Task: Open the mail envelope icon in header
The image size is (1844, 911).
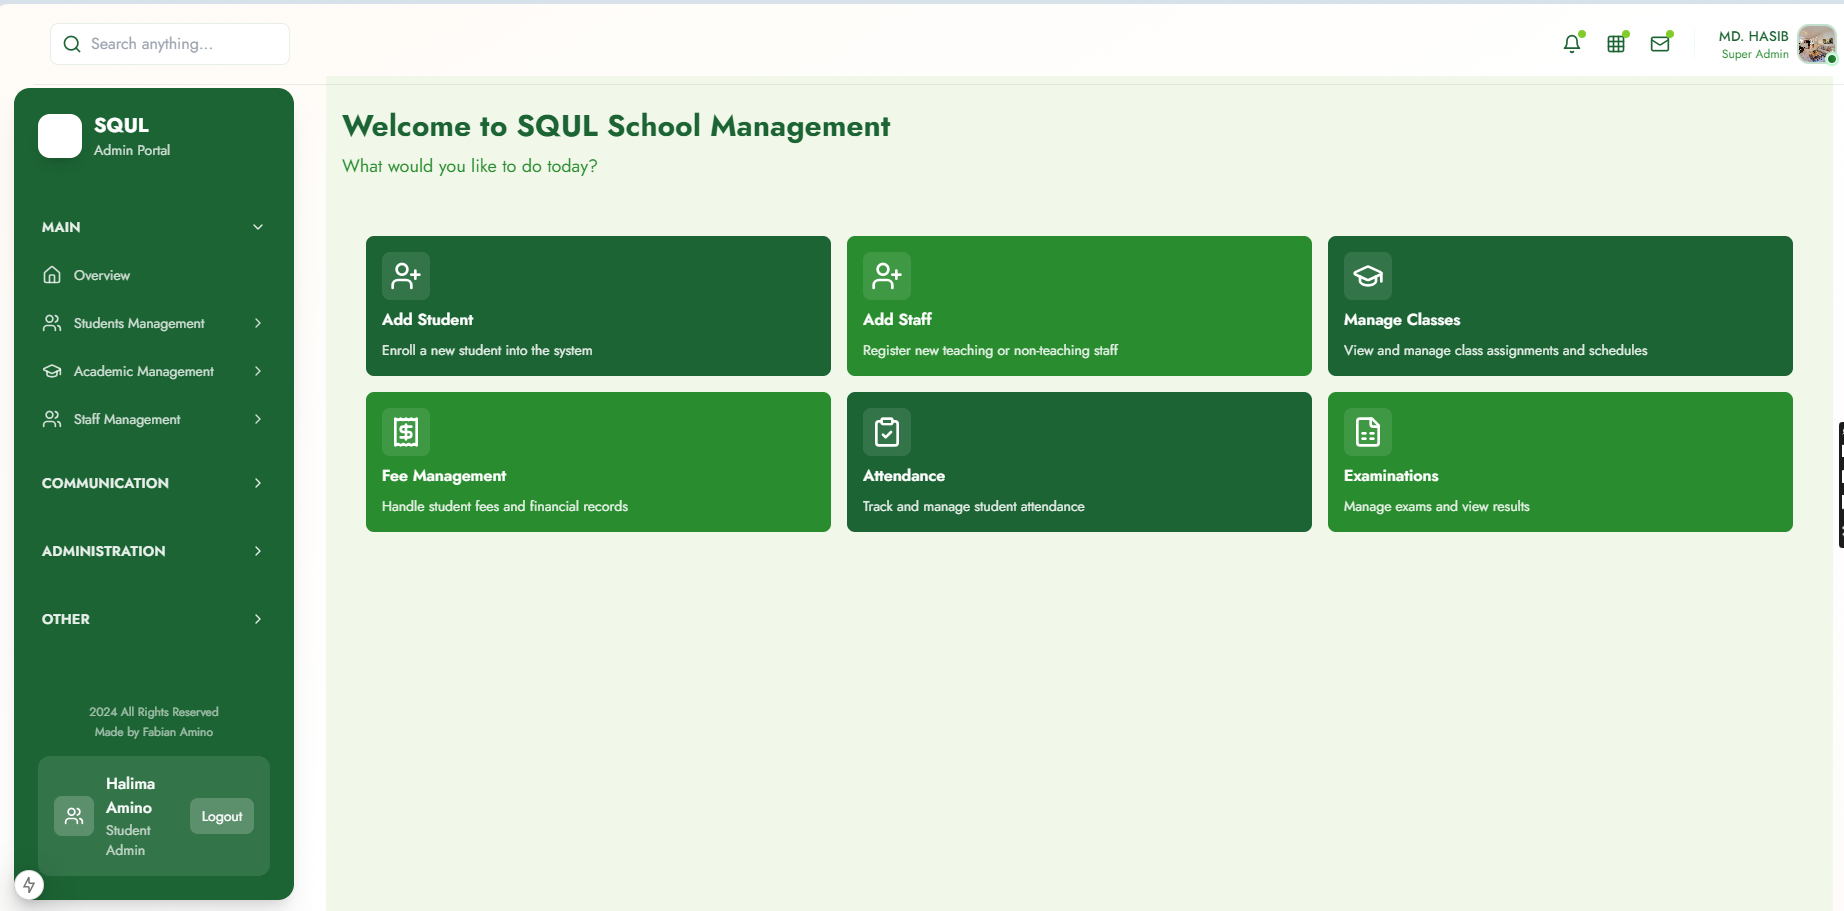Action: (1660, 44)
